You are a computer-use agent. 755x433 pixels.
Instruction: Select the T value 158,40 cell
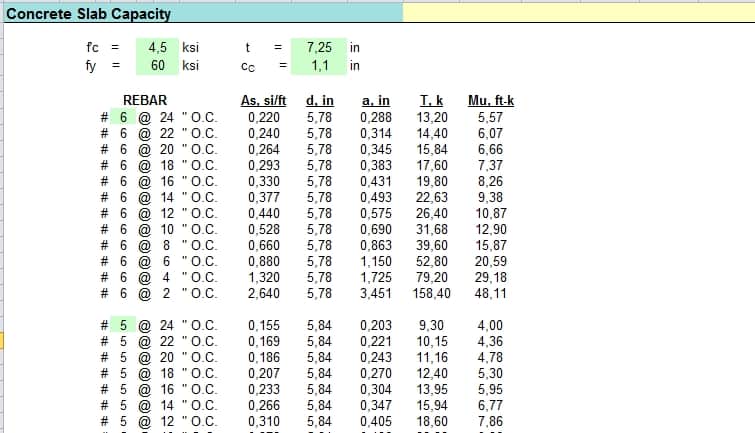click(431, 294)
